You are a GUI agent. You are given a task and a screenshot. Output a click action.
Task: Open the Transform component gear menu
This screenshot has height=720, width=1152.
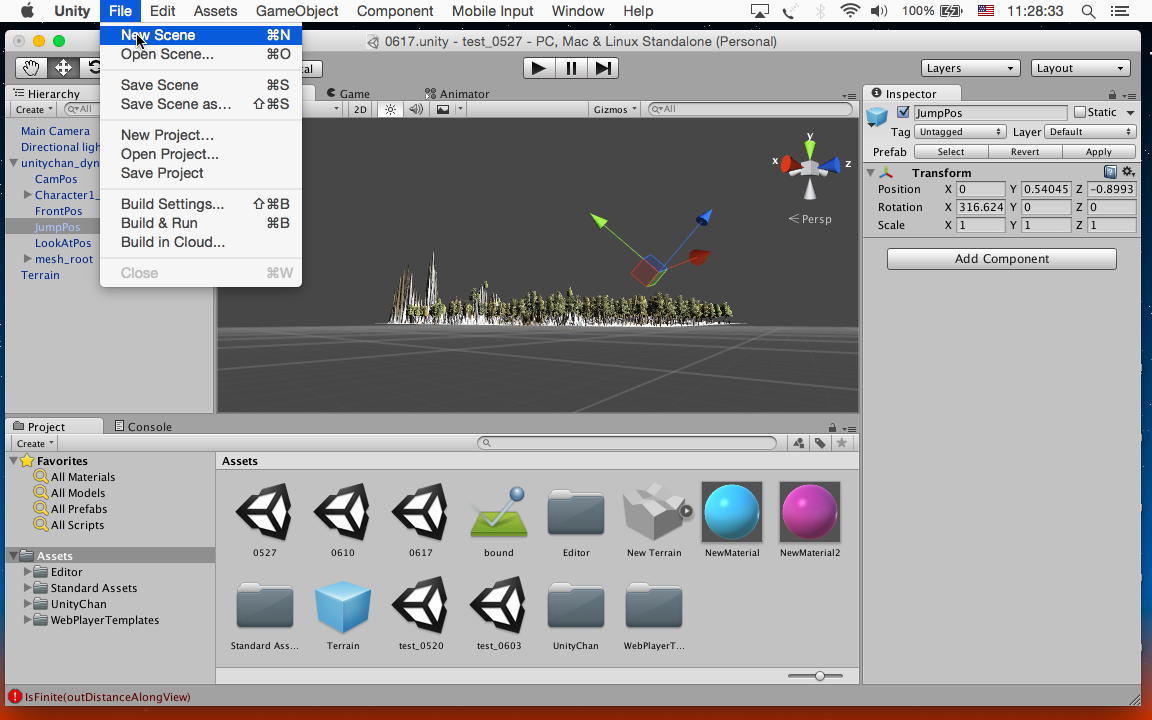1128,172
